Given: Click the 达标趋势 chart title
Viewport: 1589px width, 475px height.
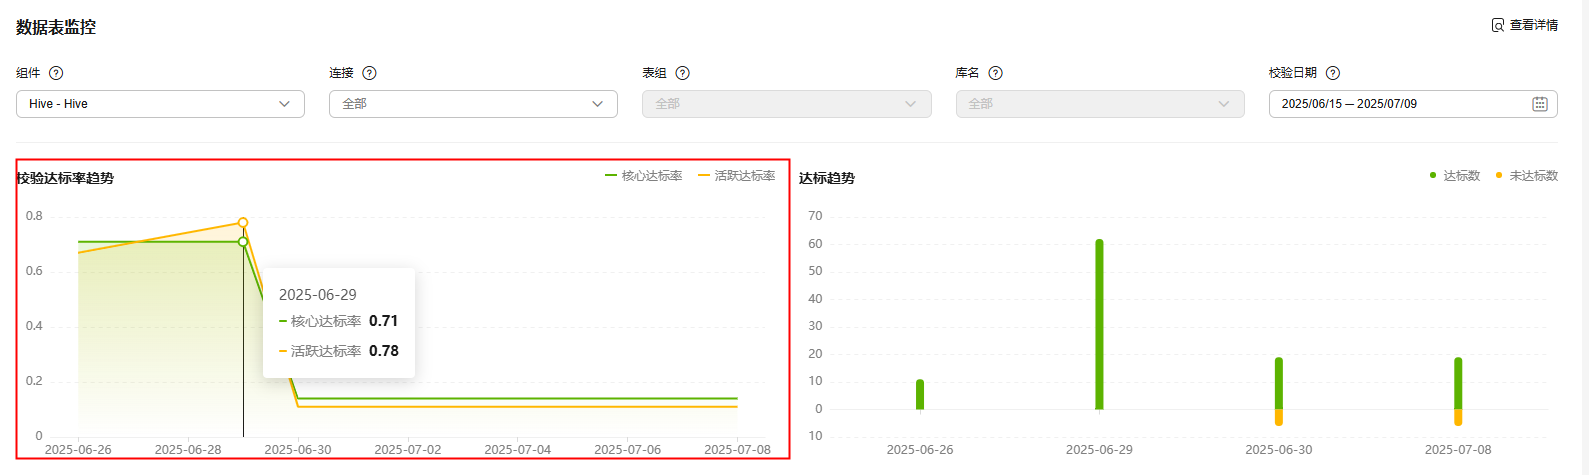Looking at the screenshot, I should click(827, 178).
